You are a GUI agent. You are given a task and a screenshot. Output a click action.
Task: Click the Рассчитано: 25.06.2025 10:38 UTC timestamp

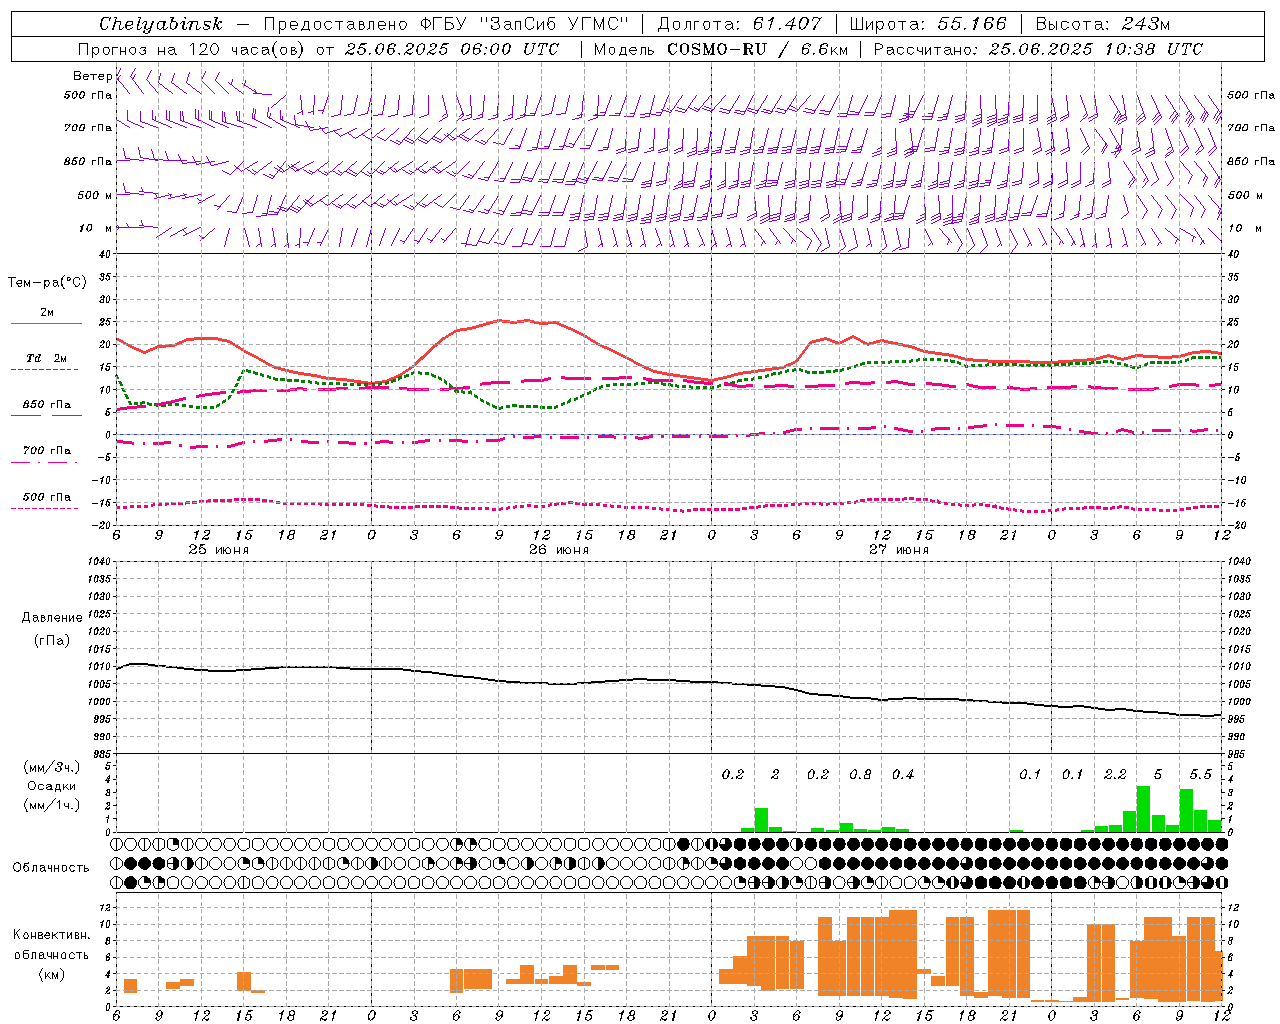tap(1038, 49)
